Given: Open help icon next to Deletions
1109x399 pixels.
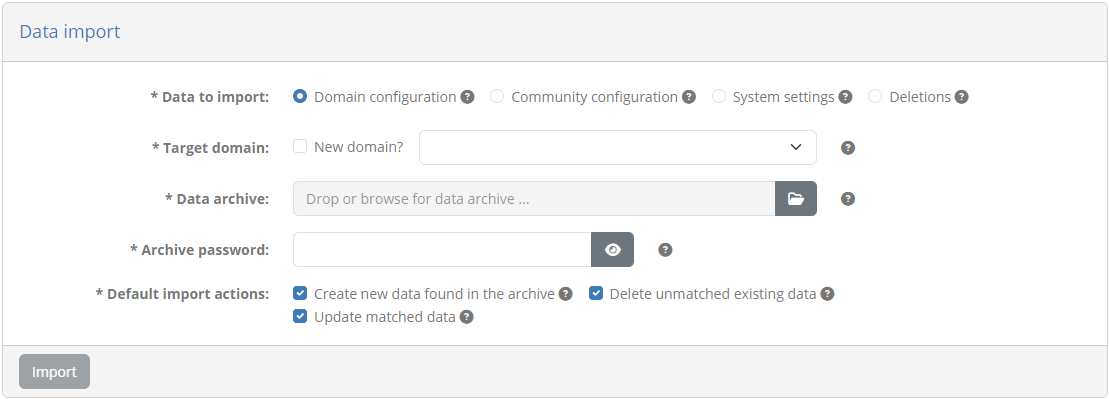Looking at the screenshot, I should [x=961, y=97].
